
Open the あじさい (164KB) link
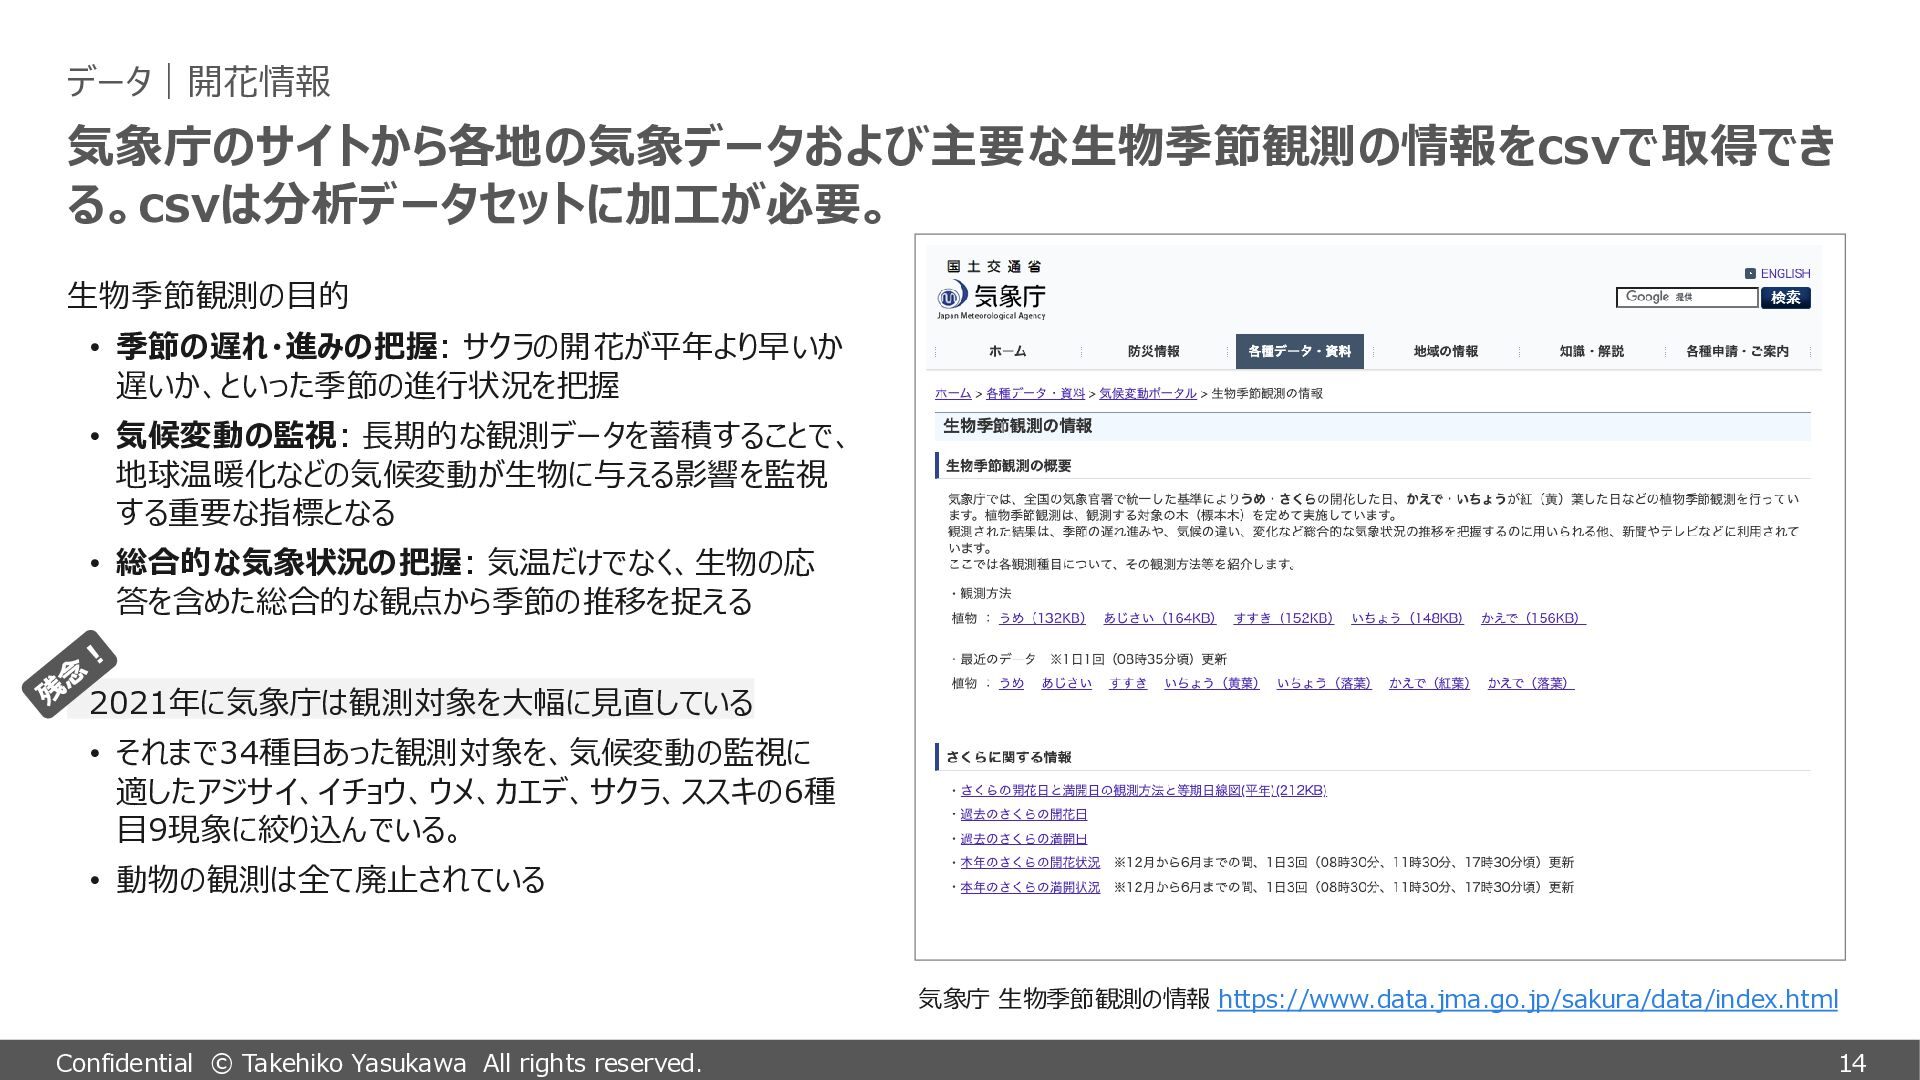pyautogui.click(x=1159, y=618)
